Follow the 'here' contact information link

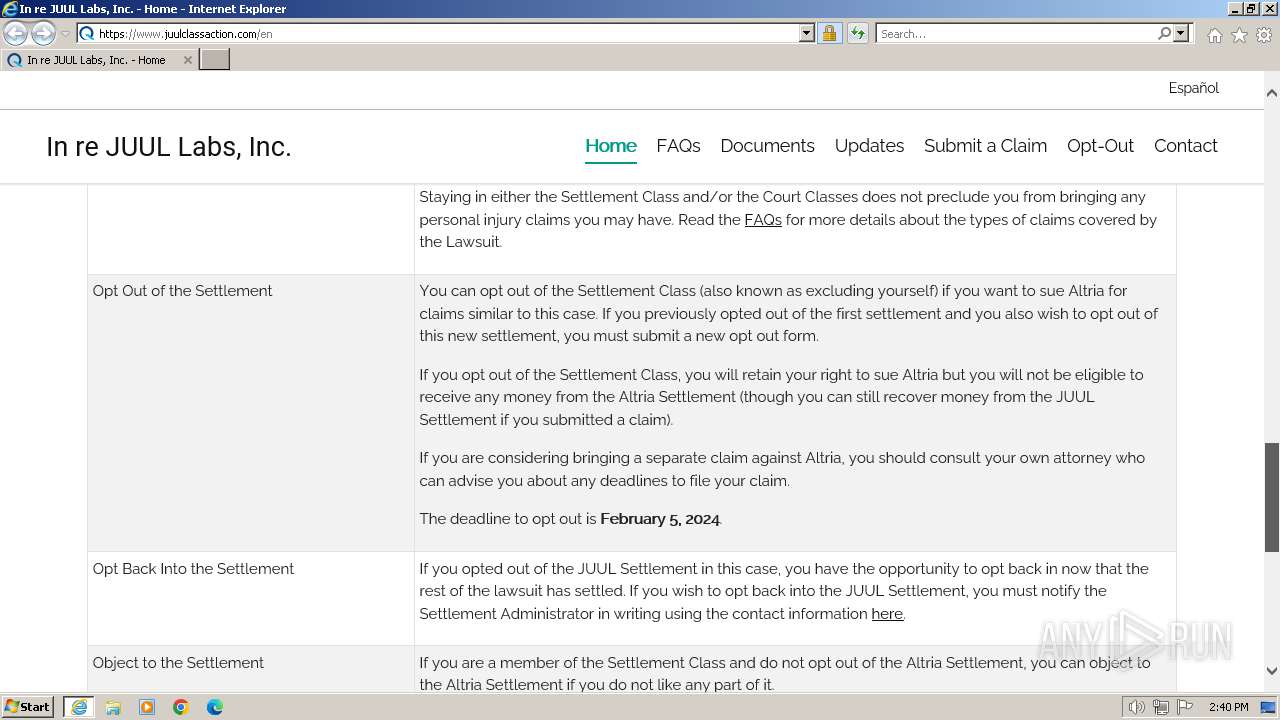(x=887, y=614)
